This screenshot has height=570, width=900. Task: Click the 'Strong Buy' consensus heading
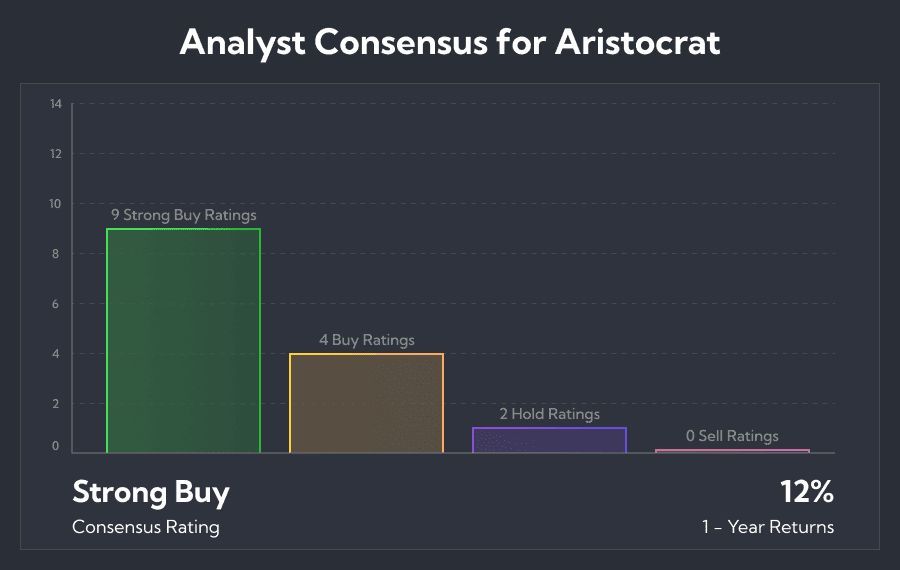point(151,493)
